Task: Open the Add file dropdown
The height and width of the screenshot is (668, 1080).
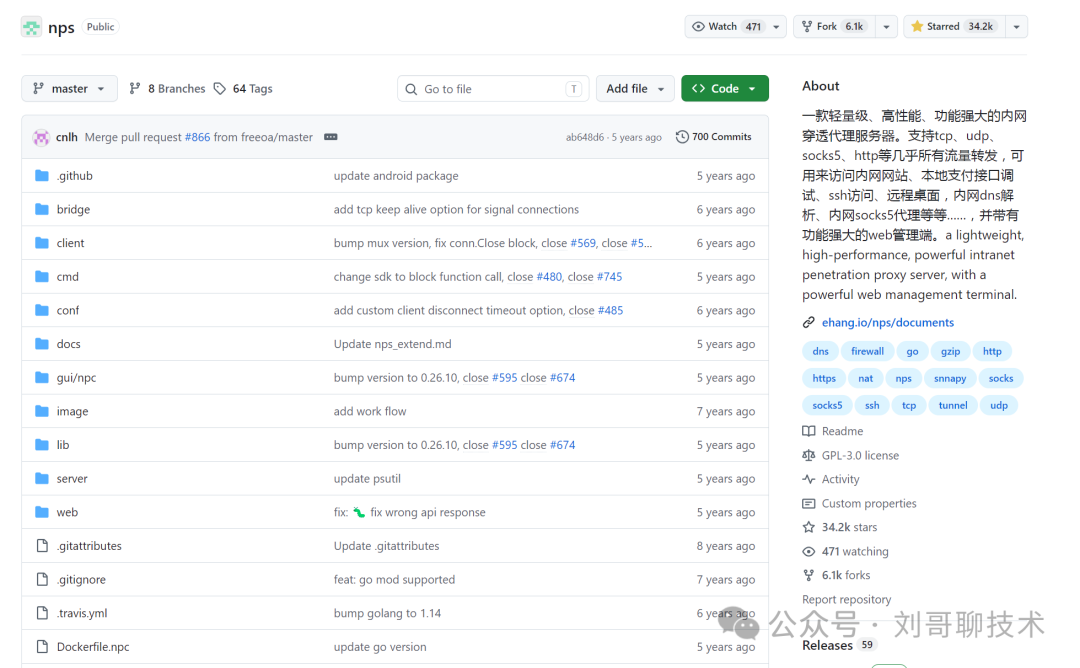Action: pos(635,89)
